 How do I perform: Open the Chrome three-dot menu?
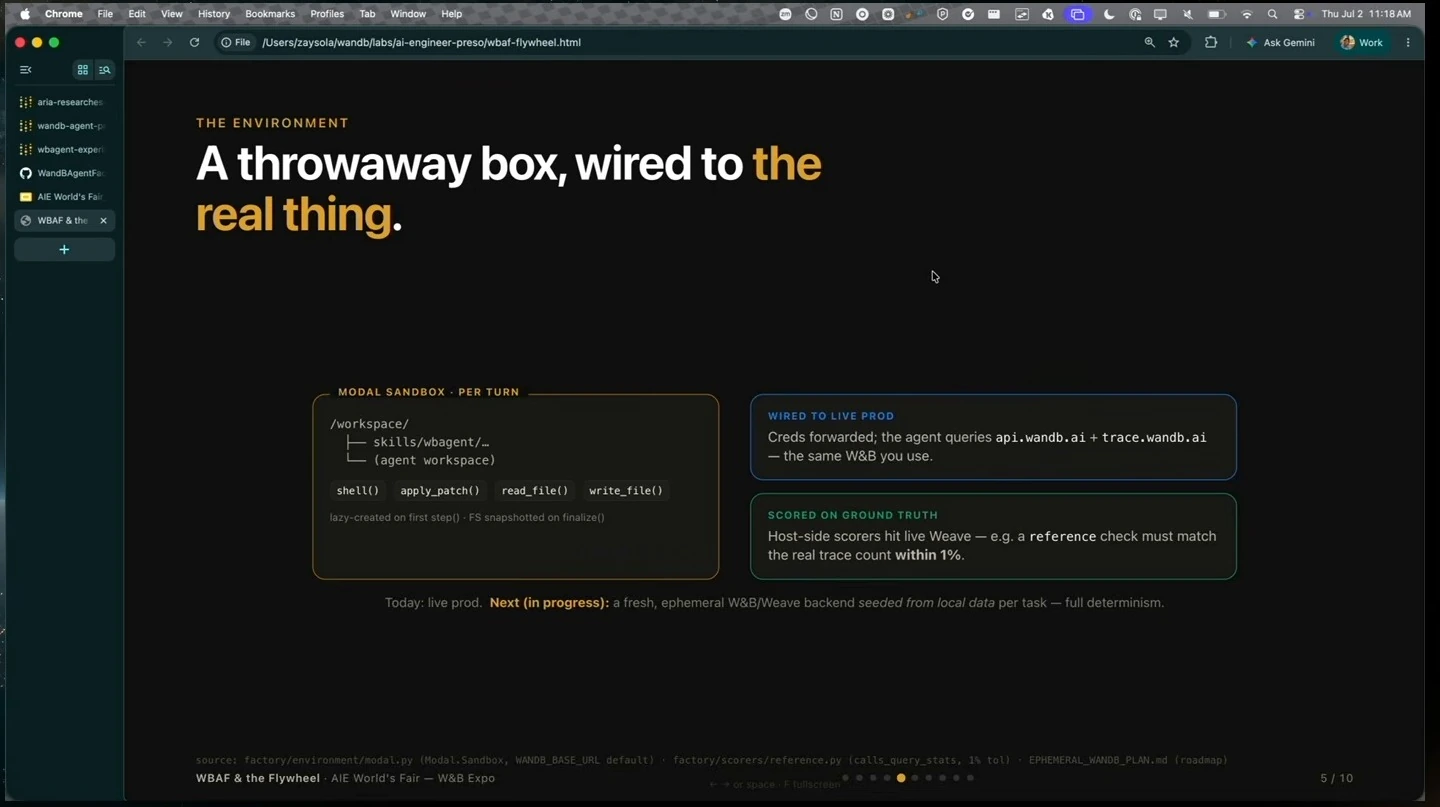[1408, 42]
